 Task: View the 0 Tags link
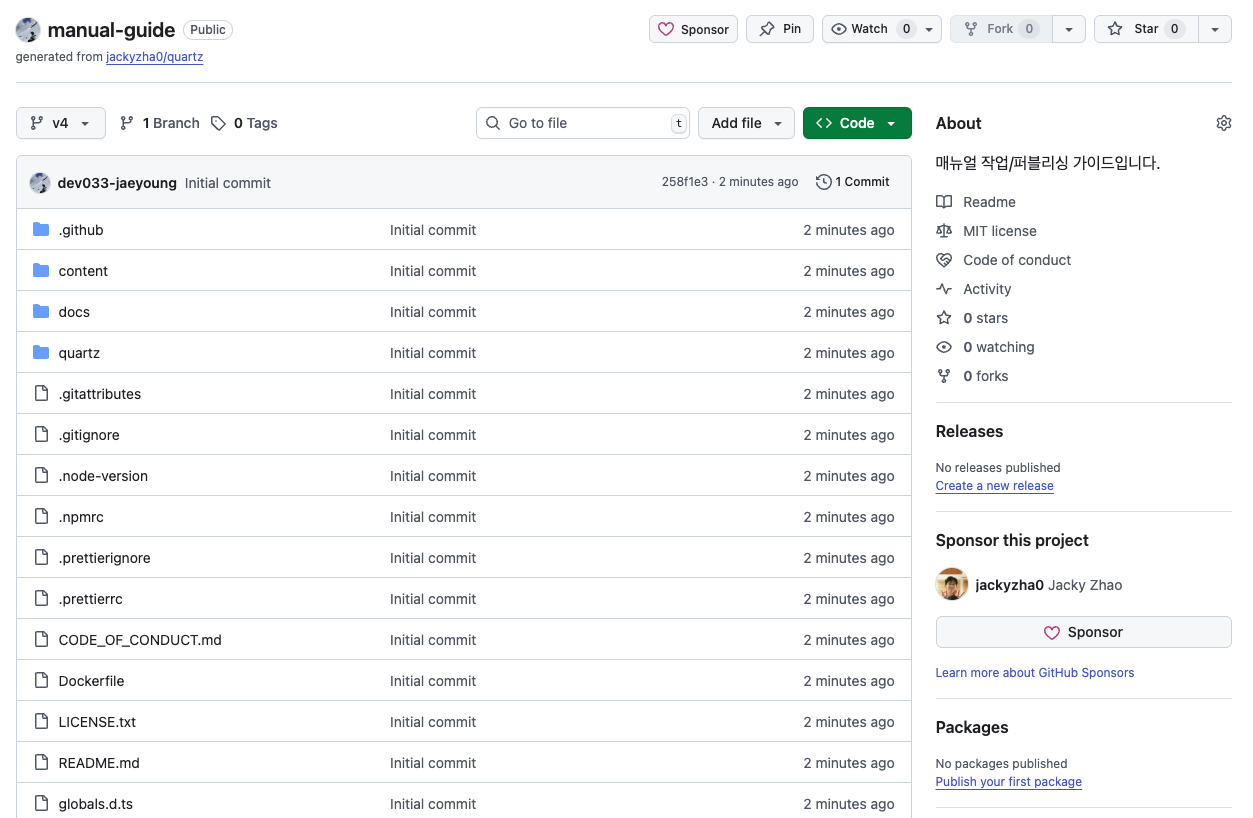244,123
